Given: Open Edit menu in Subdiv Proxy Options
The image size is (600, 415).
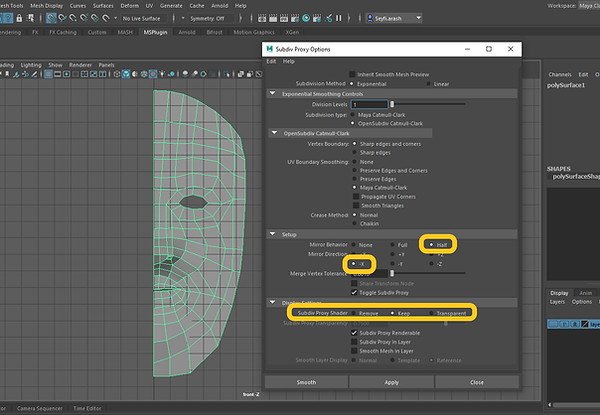Looking at the screenshot, I should (271, 61).
